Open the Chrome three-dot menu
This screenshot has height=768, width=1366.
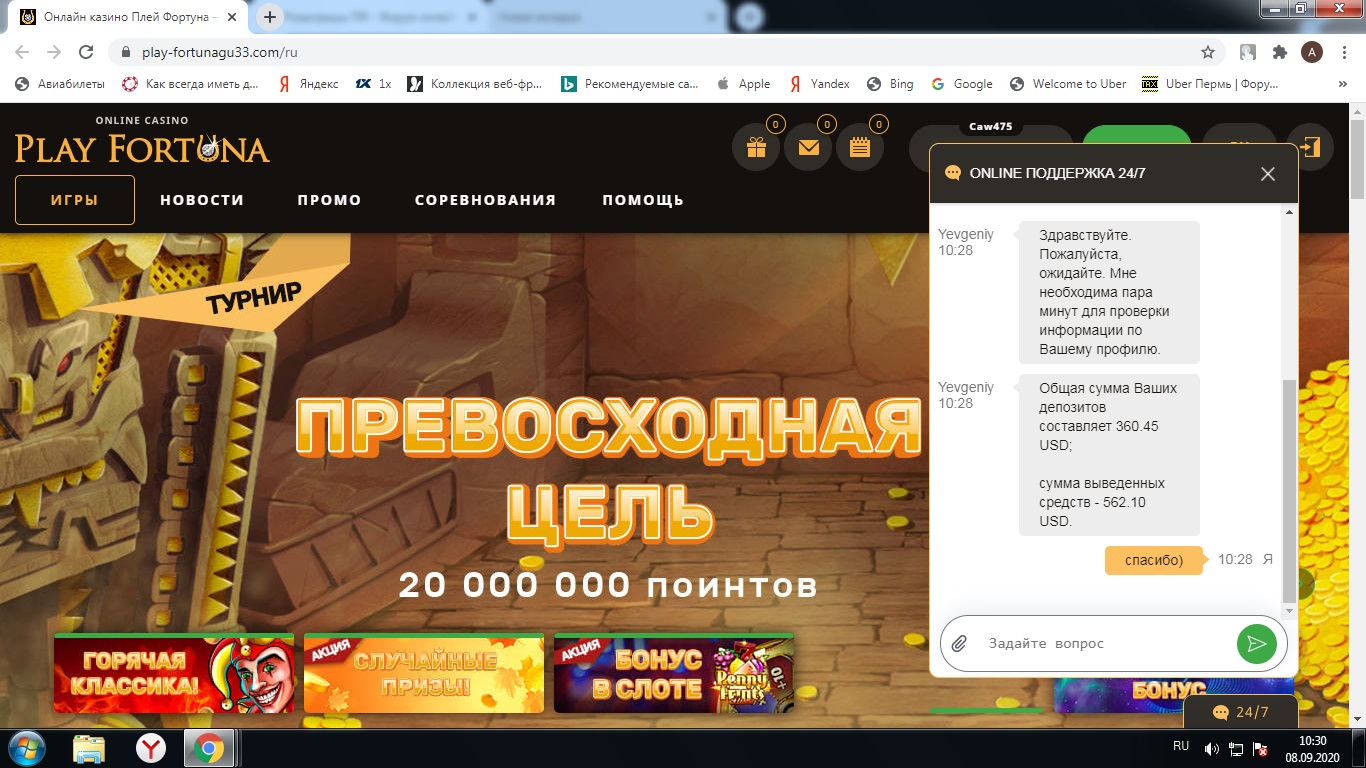click(x=1344, y=52)
